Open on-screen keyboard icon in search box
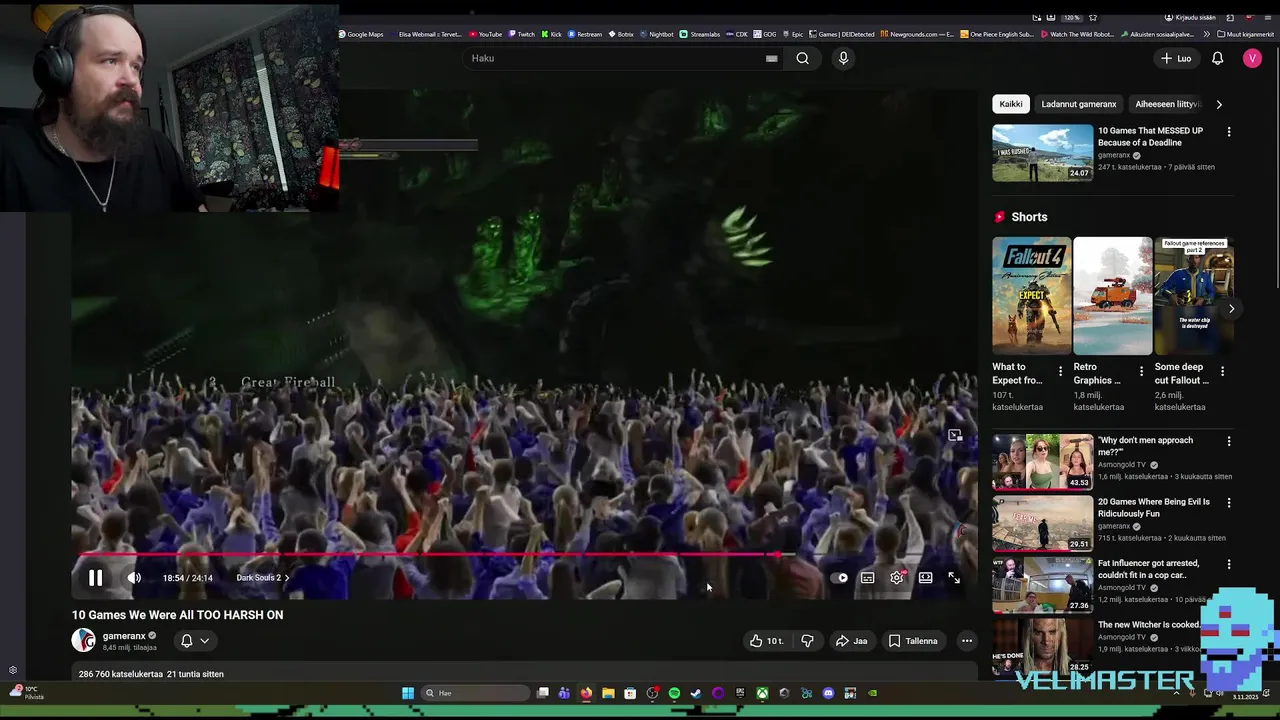This screenshot has width=1280, height=720. coord(771,58)
